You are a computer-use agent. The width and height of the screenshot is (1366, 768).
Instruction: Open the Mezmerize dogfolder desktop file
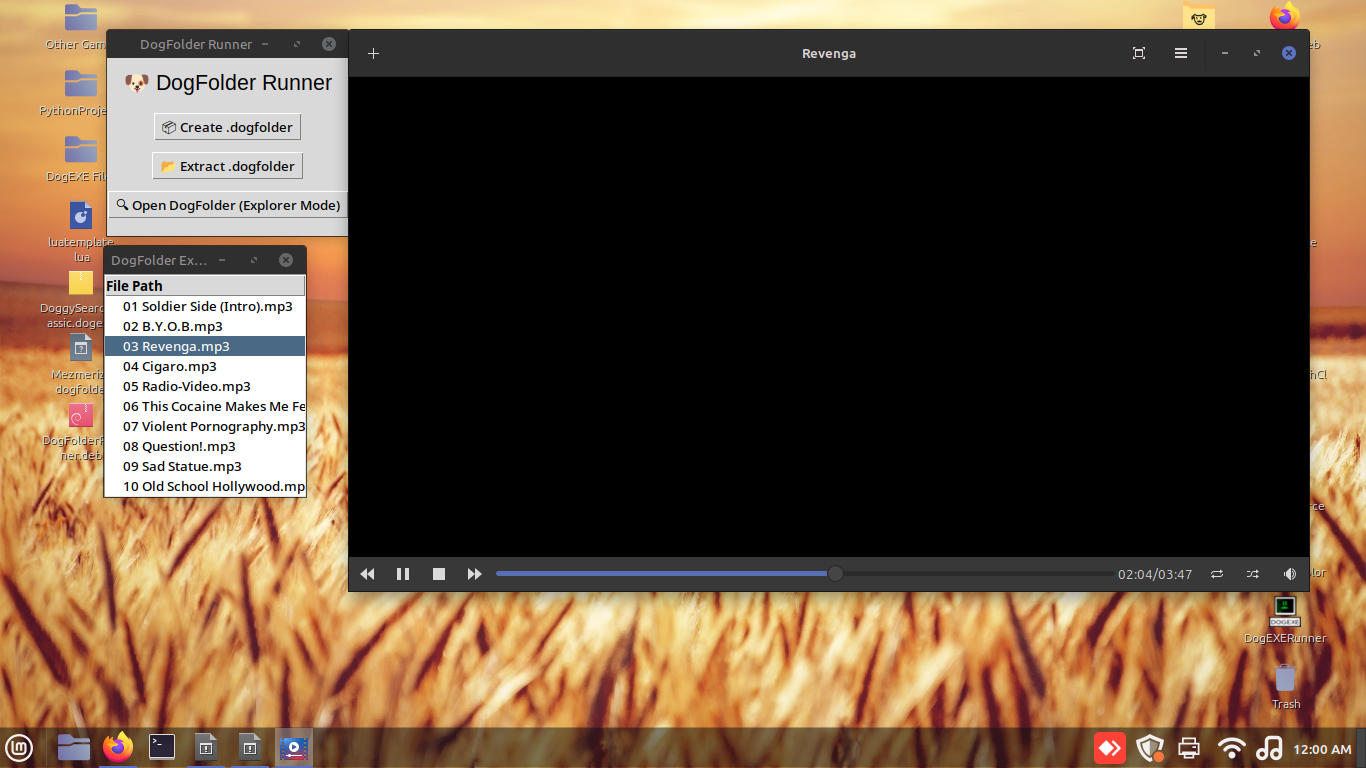(x=81, y=364)
